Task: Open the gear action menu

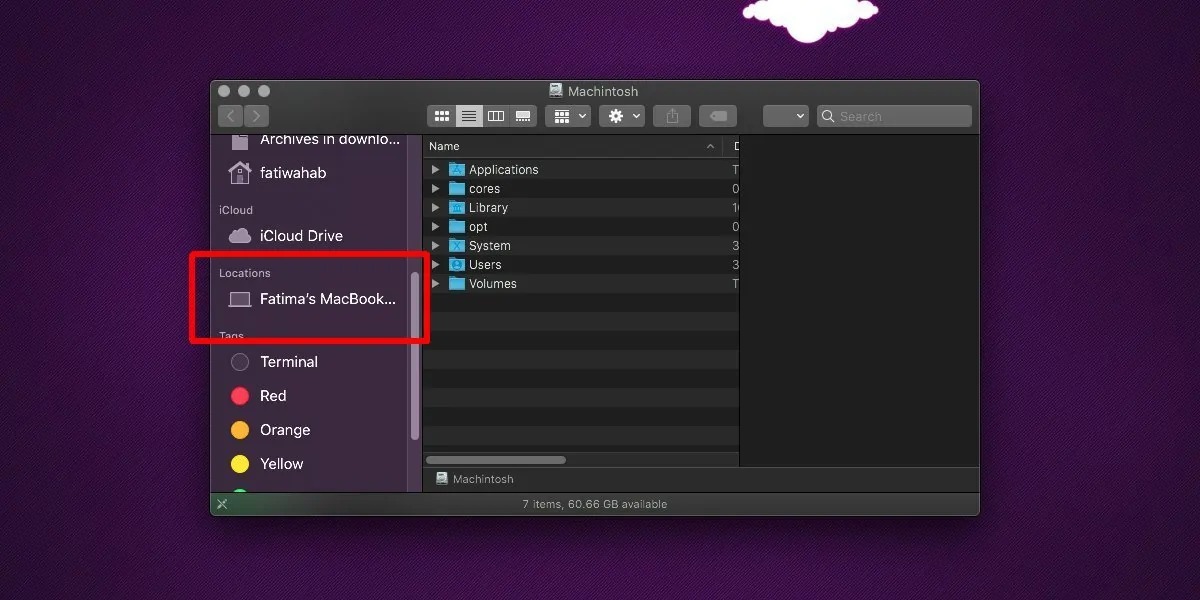Action: 622,116
